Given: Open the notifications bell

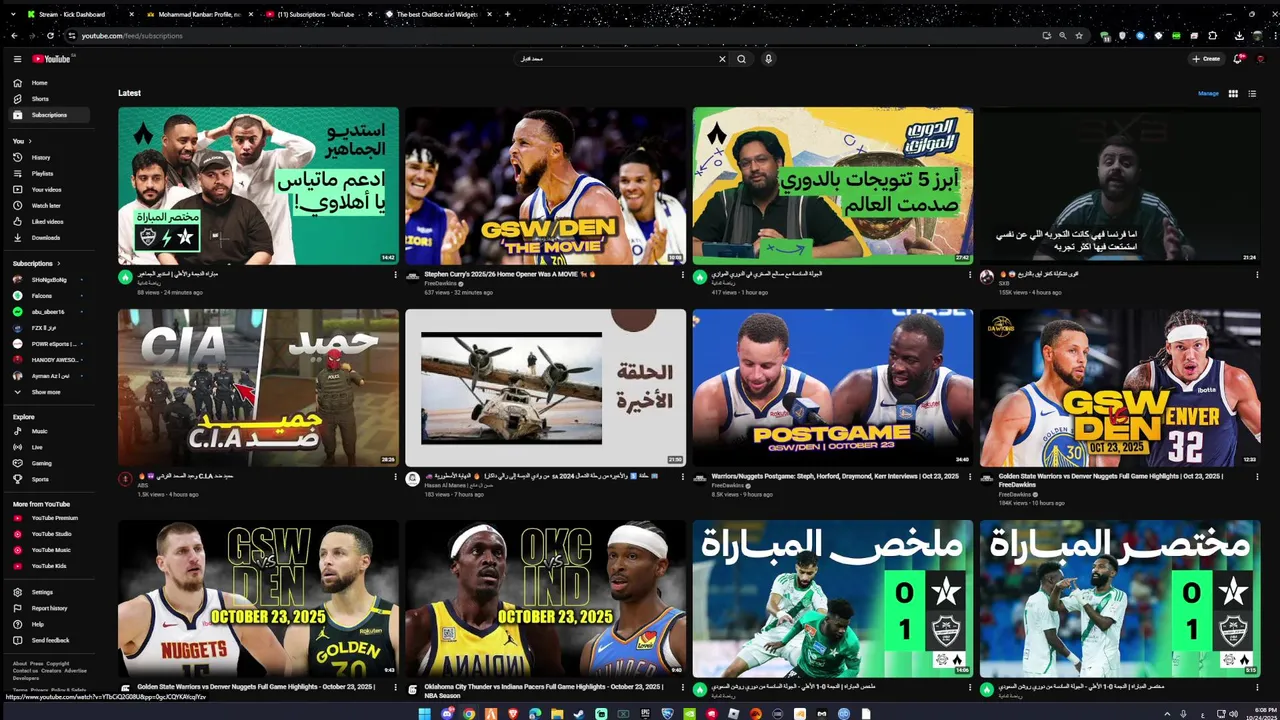Looking at the screenshot, I should point(1238,59).
